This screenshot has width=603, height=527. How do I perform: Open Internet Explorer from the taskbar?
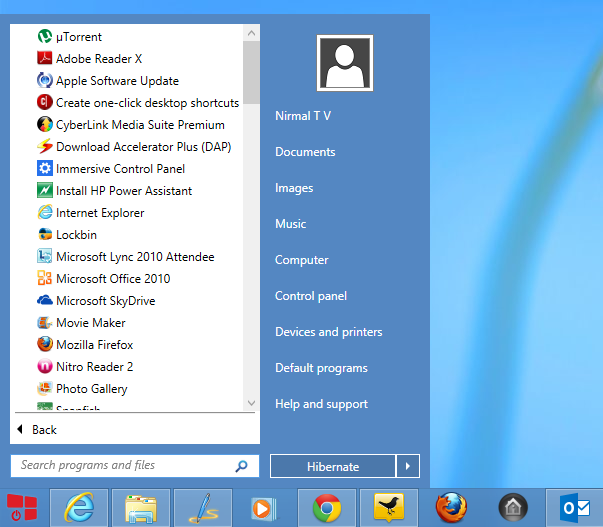(79, 508)
